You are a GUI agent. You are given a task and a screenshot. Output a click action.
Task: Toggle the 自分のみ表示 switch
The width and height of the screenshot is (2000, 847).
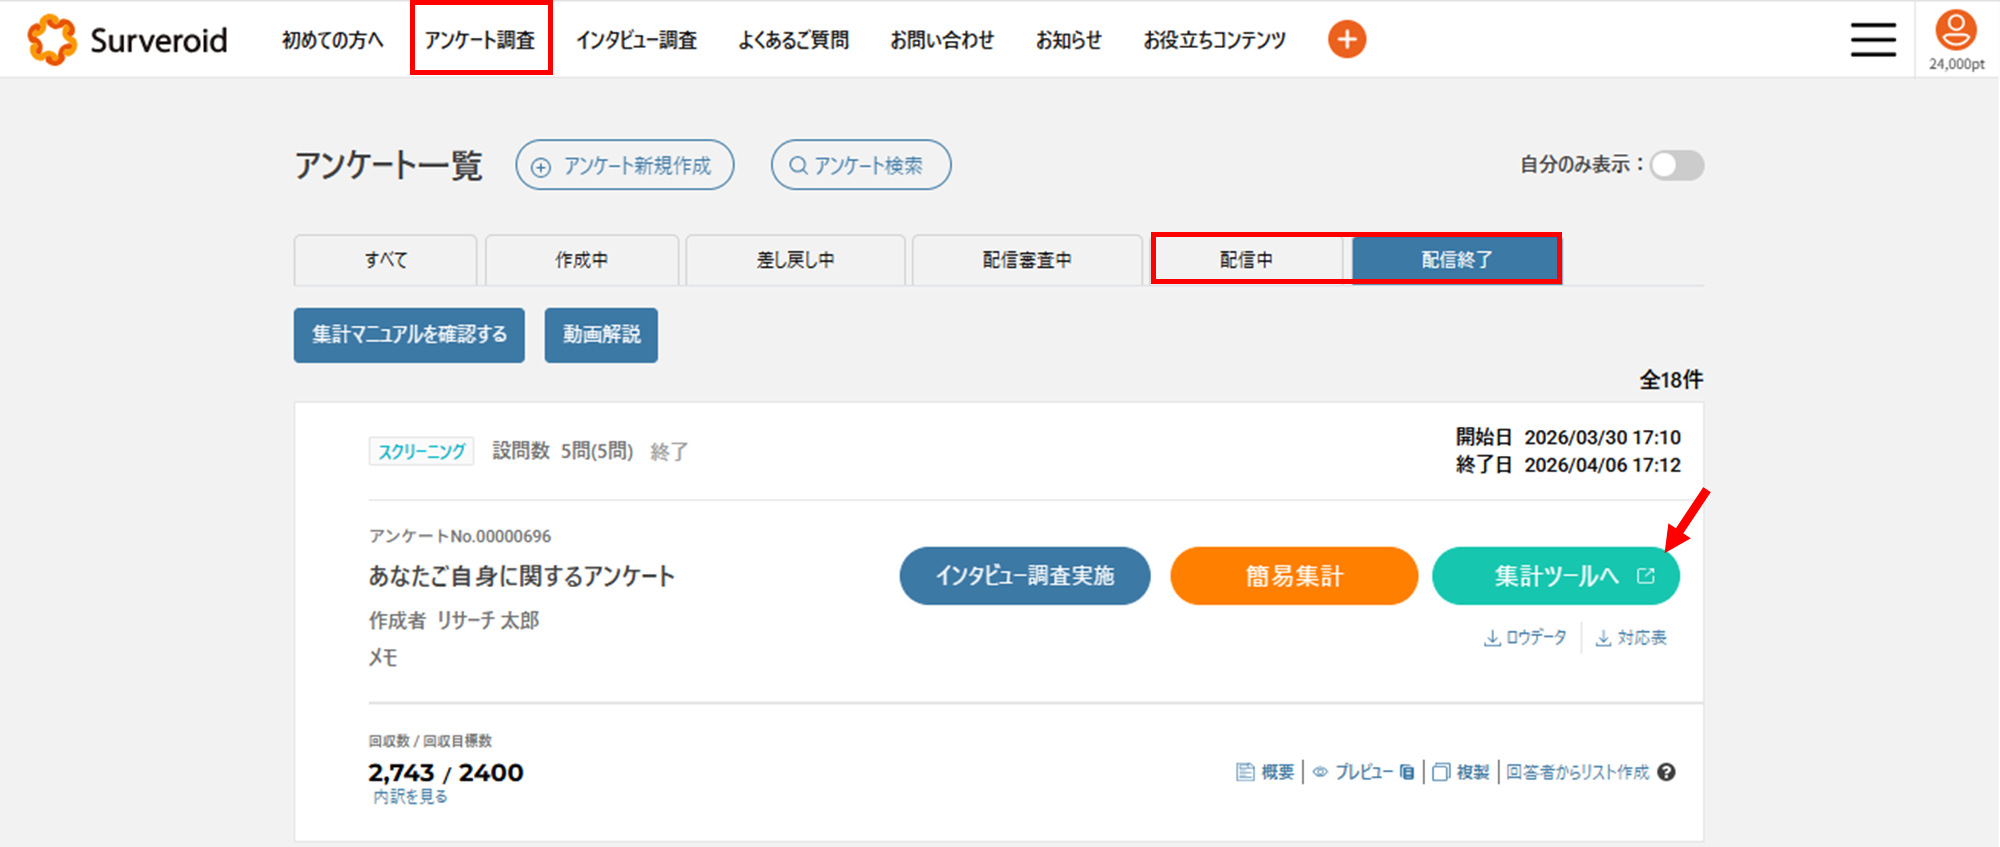[x=1677, y=165]
